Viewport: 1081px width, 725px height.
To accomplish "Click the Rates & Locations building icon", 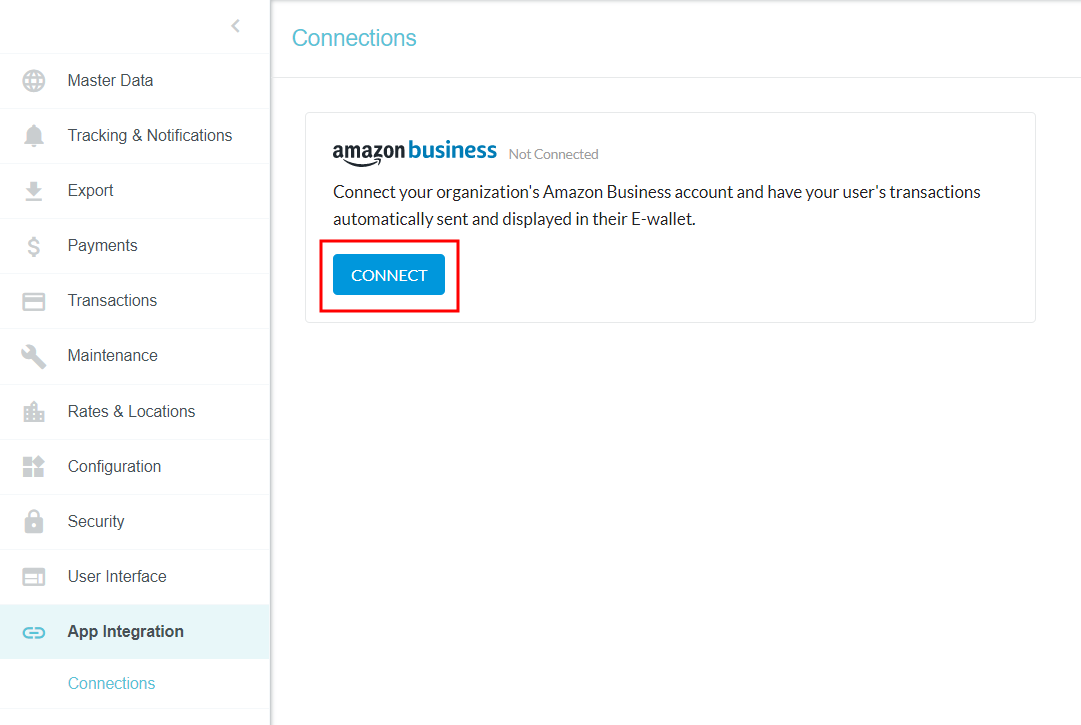I will point(34,411).
